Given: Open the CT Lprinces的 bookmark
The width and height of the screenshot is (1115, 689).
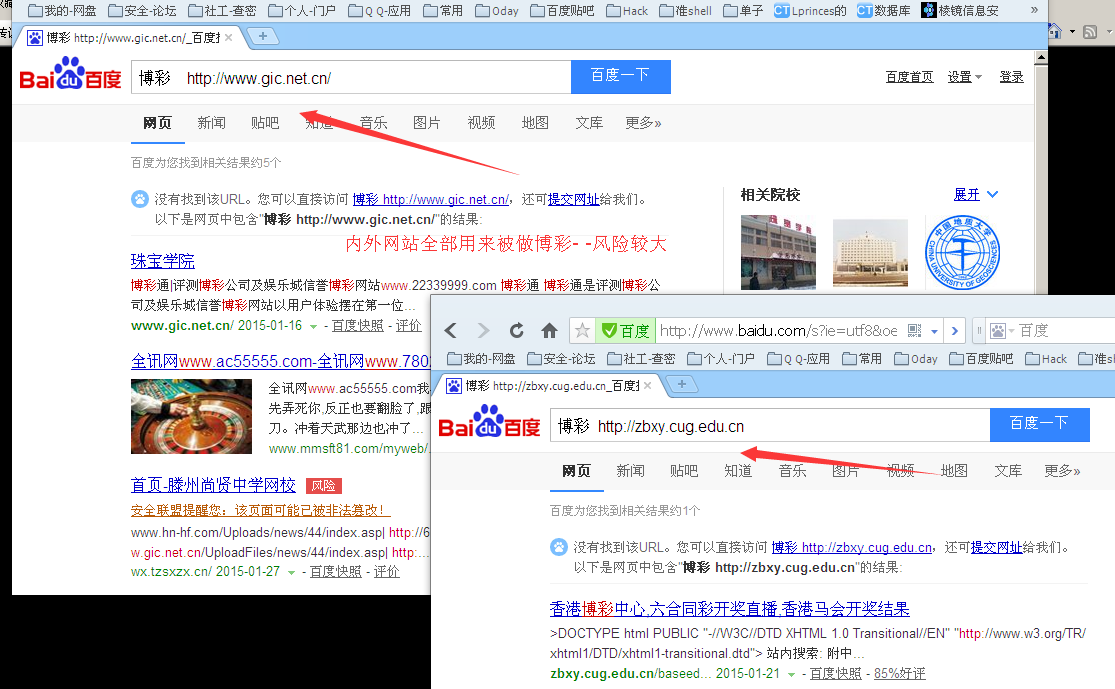Looking at the screenshot, I should [810, 11].
